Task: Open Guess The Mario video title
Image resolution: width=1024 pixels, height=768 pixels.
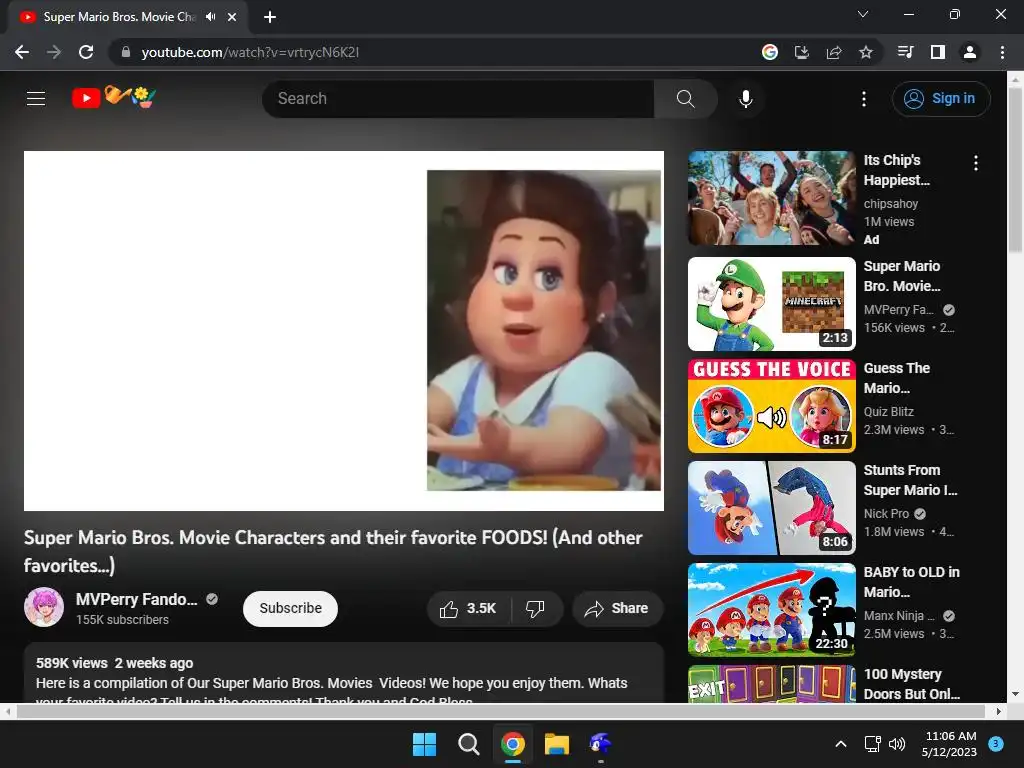Action: 897,378
